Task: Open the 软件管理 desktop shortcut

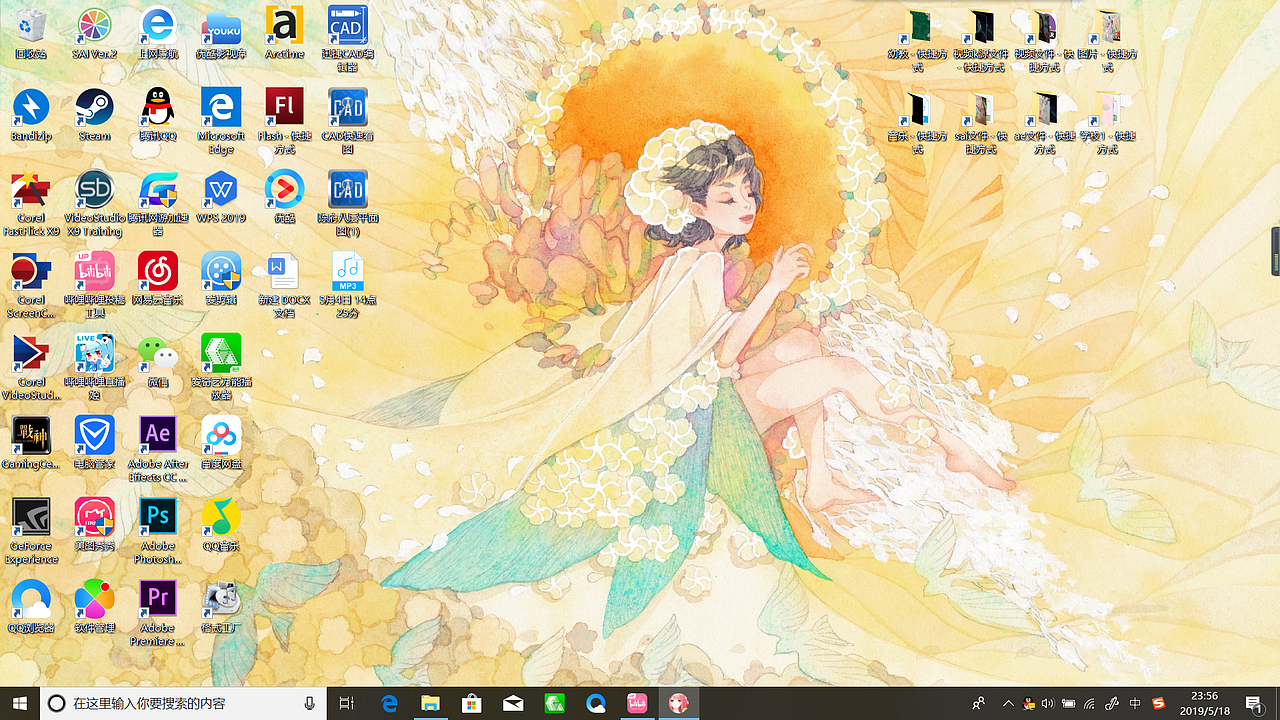Action: pyautogui.click(x=95, y=607)
